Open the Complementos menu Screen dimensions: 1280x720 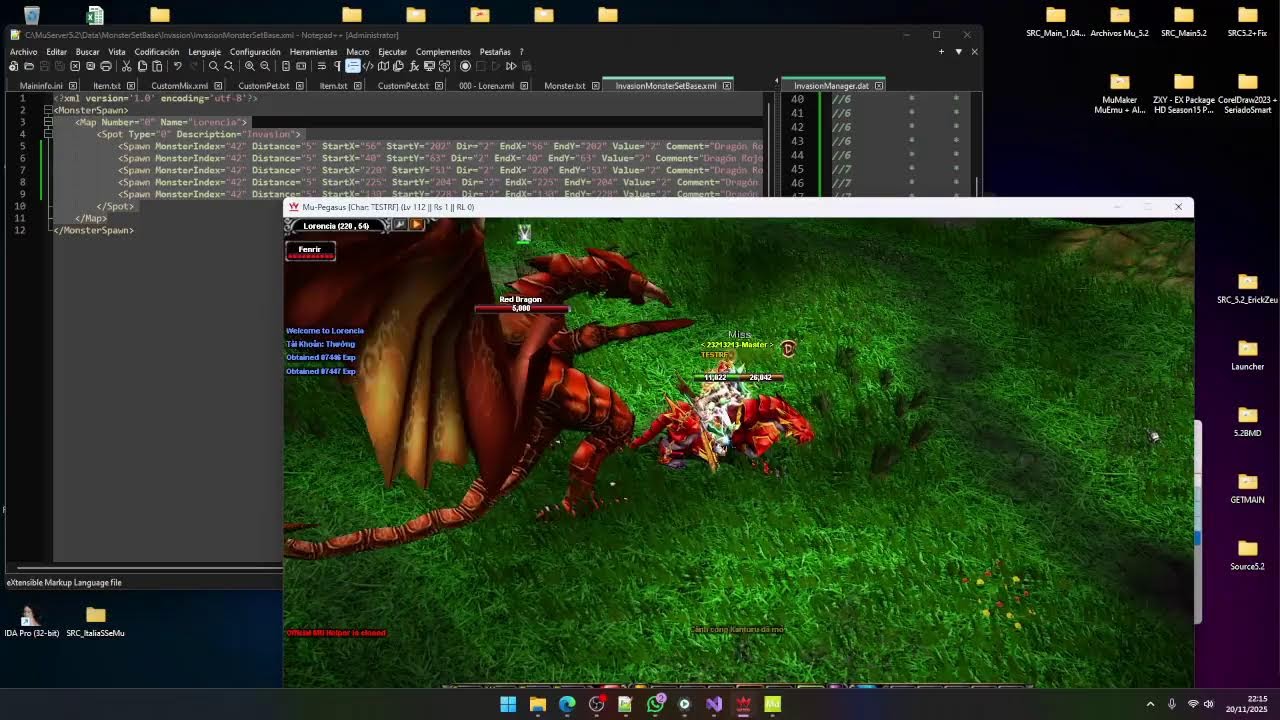pyautogui.click(x=443, y=52)
